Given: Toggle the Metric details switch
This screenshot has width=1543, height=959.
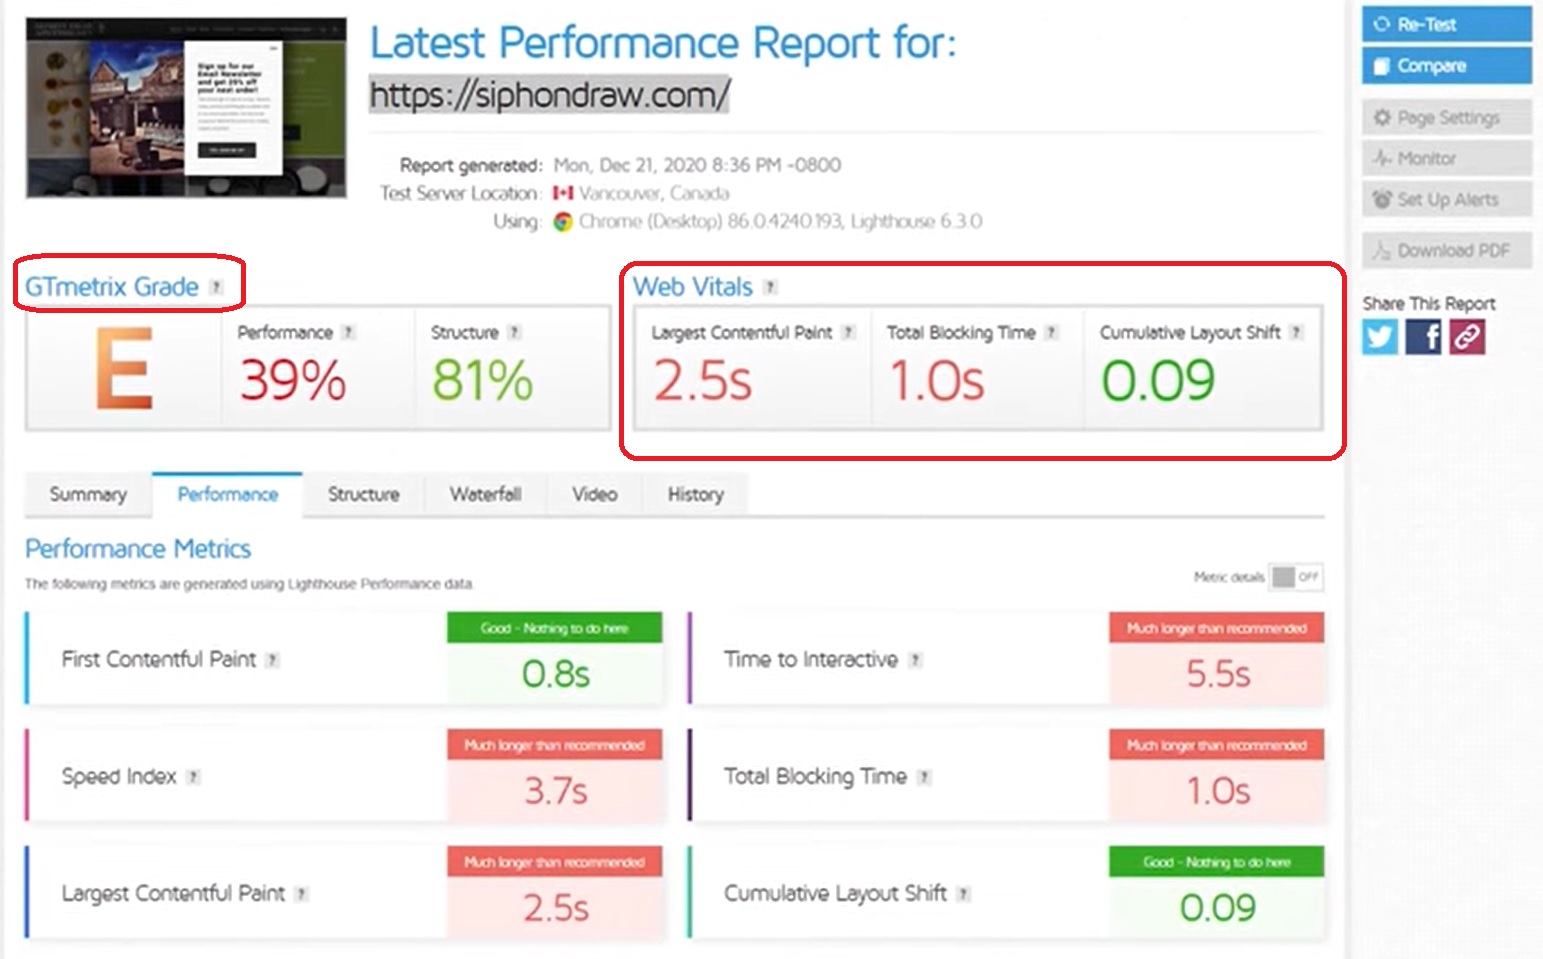Looking at the screenshot, I should pos(1296,577).
